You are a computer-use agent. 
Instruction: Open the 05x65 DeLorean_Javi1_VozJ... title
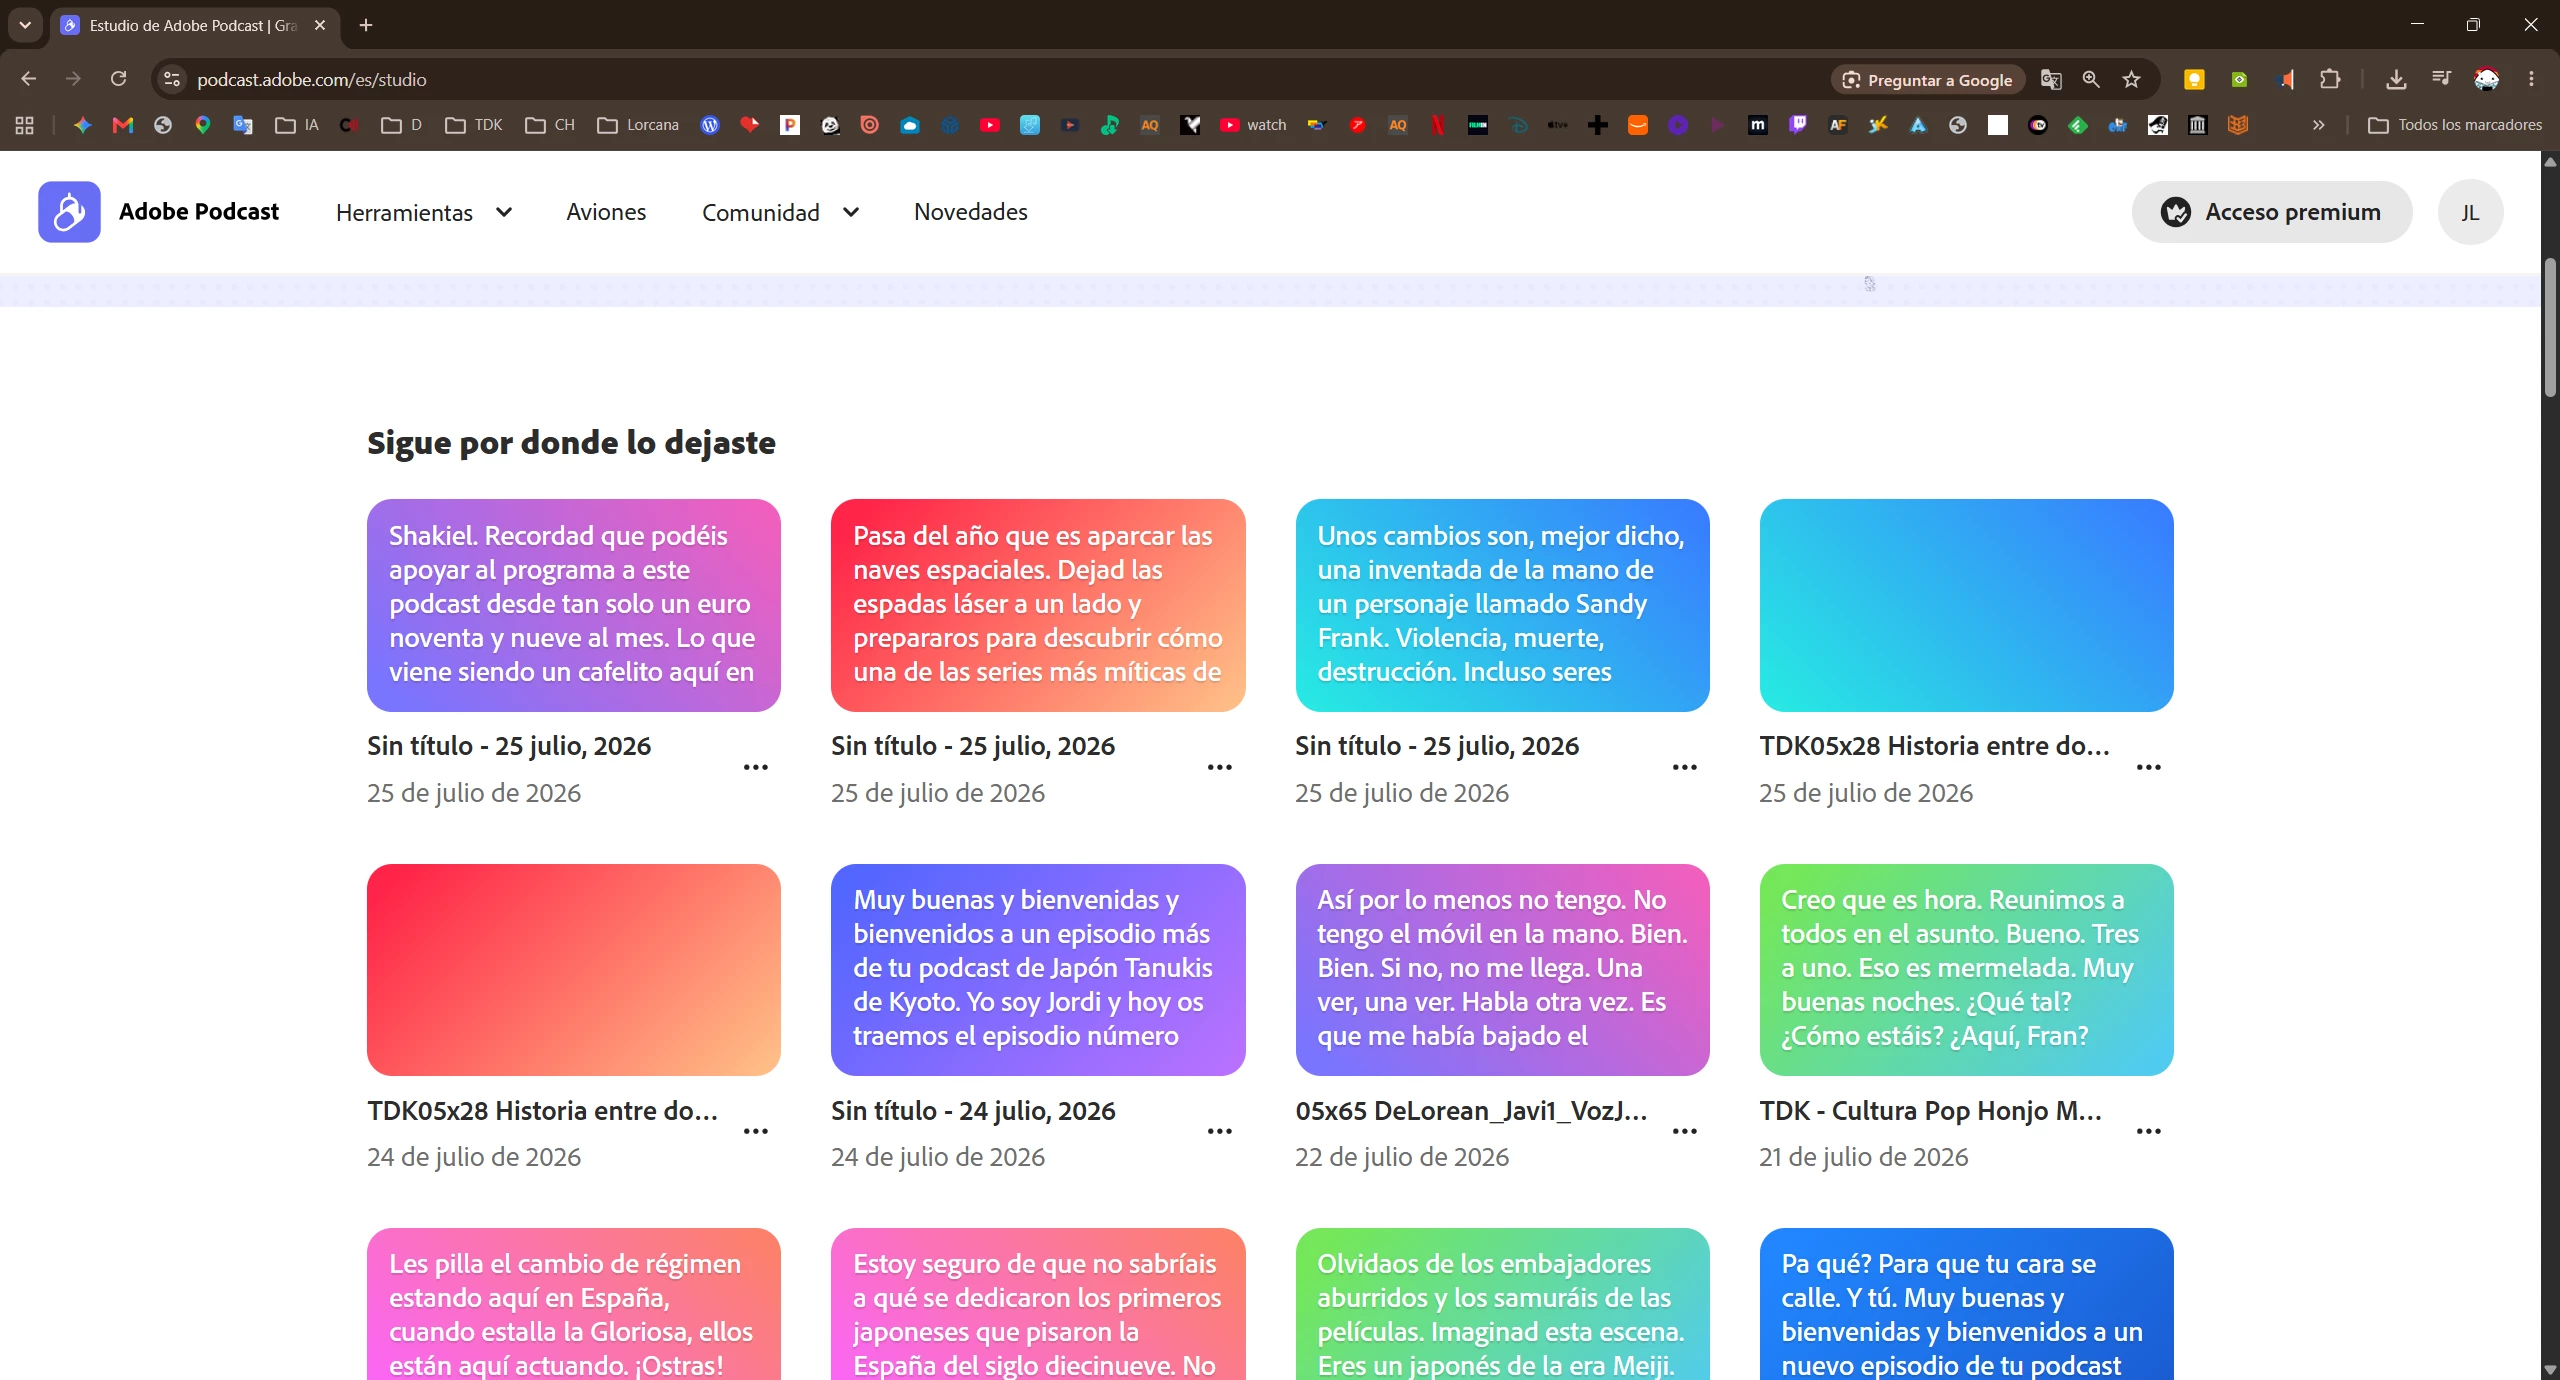tap(1472, 1111)
